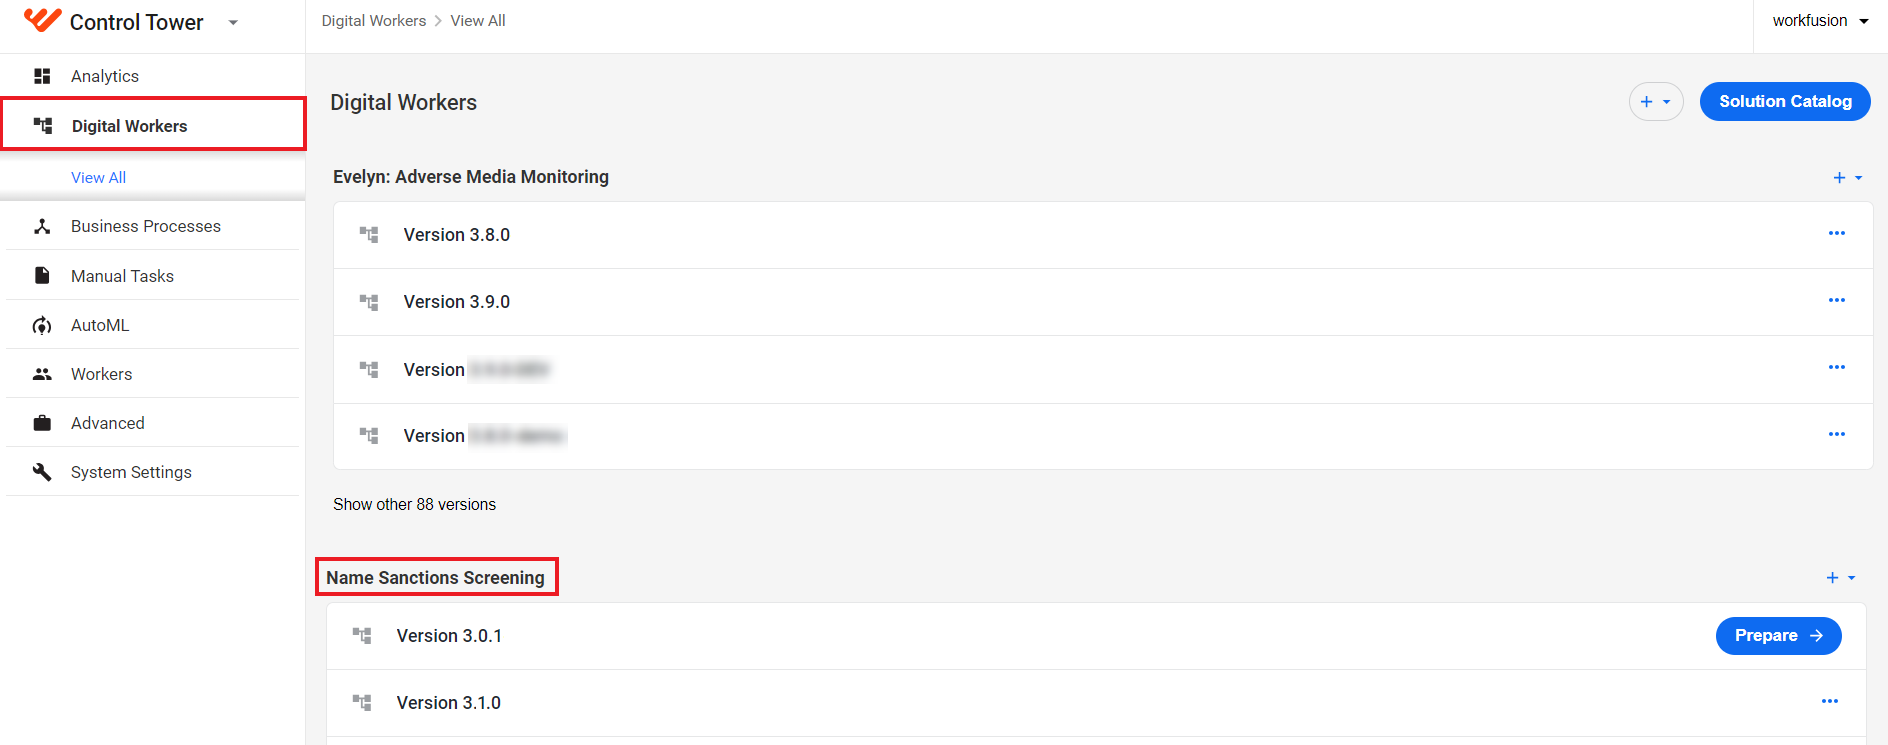Viewport: 1888px width, 745px height.
Task: Click the Version 3.8.0 digital worker icon
Action: point(369,235)
